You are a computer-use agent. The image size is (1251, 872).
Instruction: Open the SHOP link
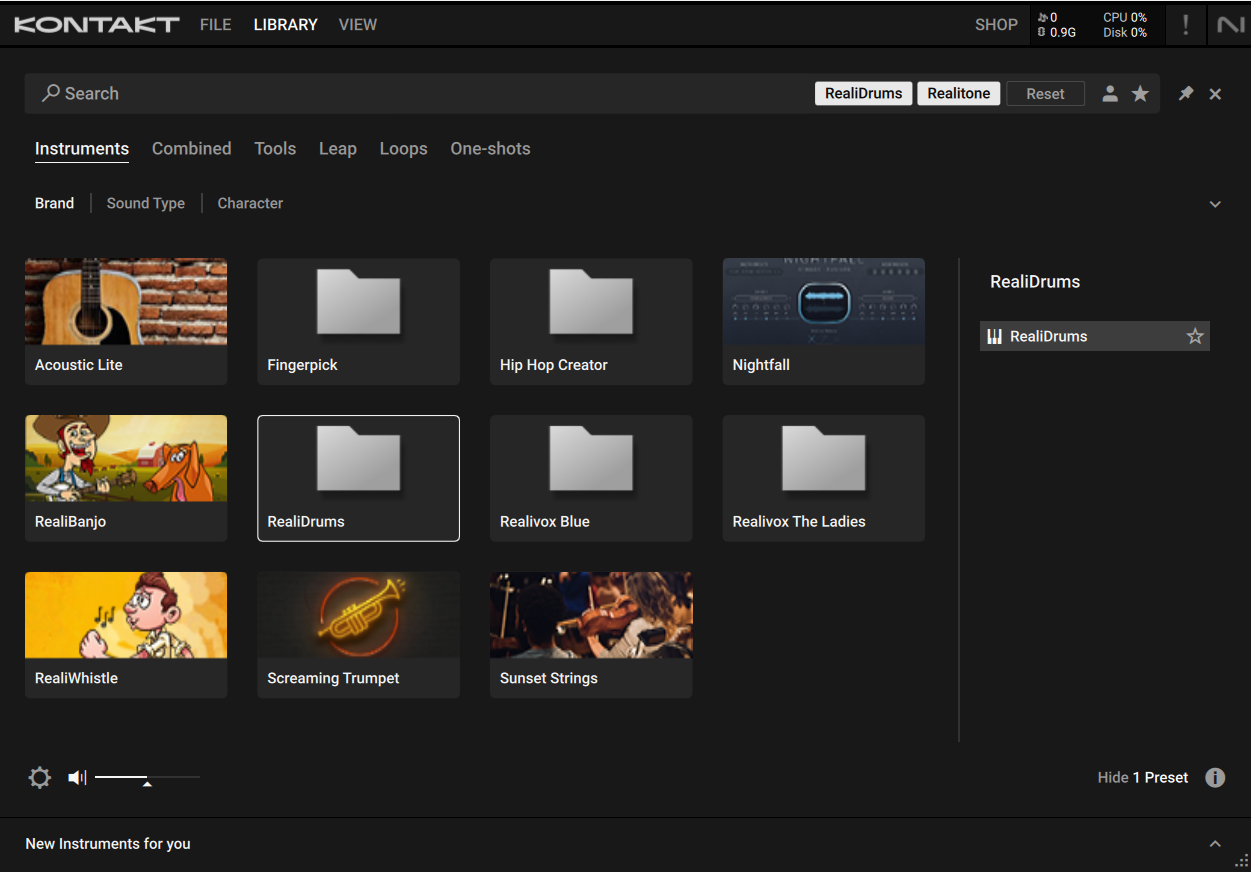pos(996,25)
